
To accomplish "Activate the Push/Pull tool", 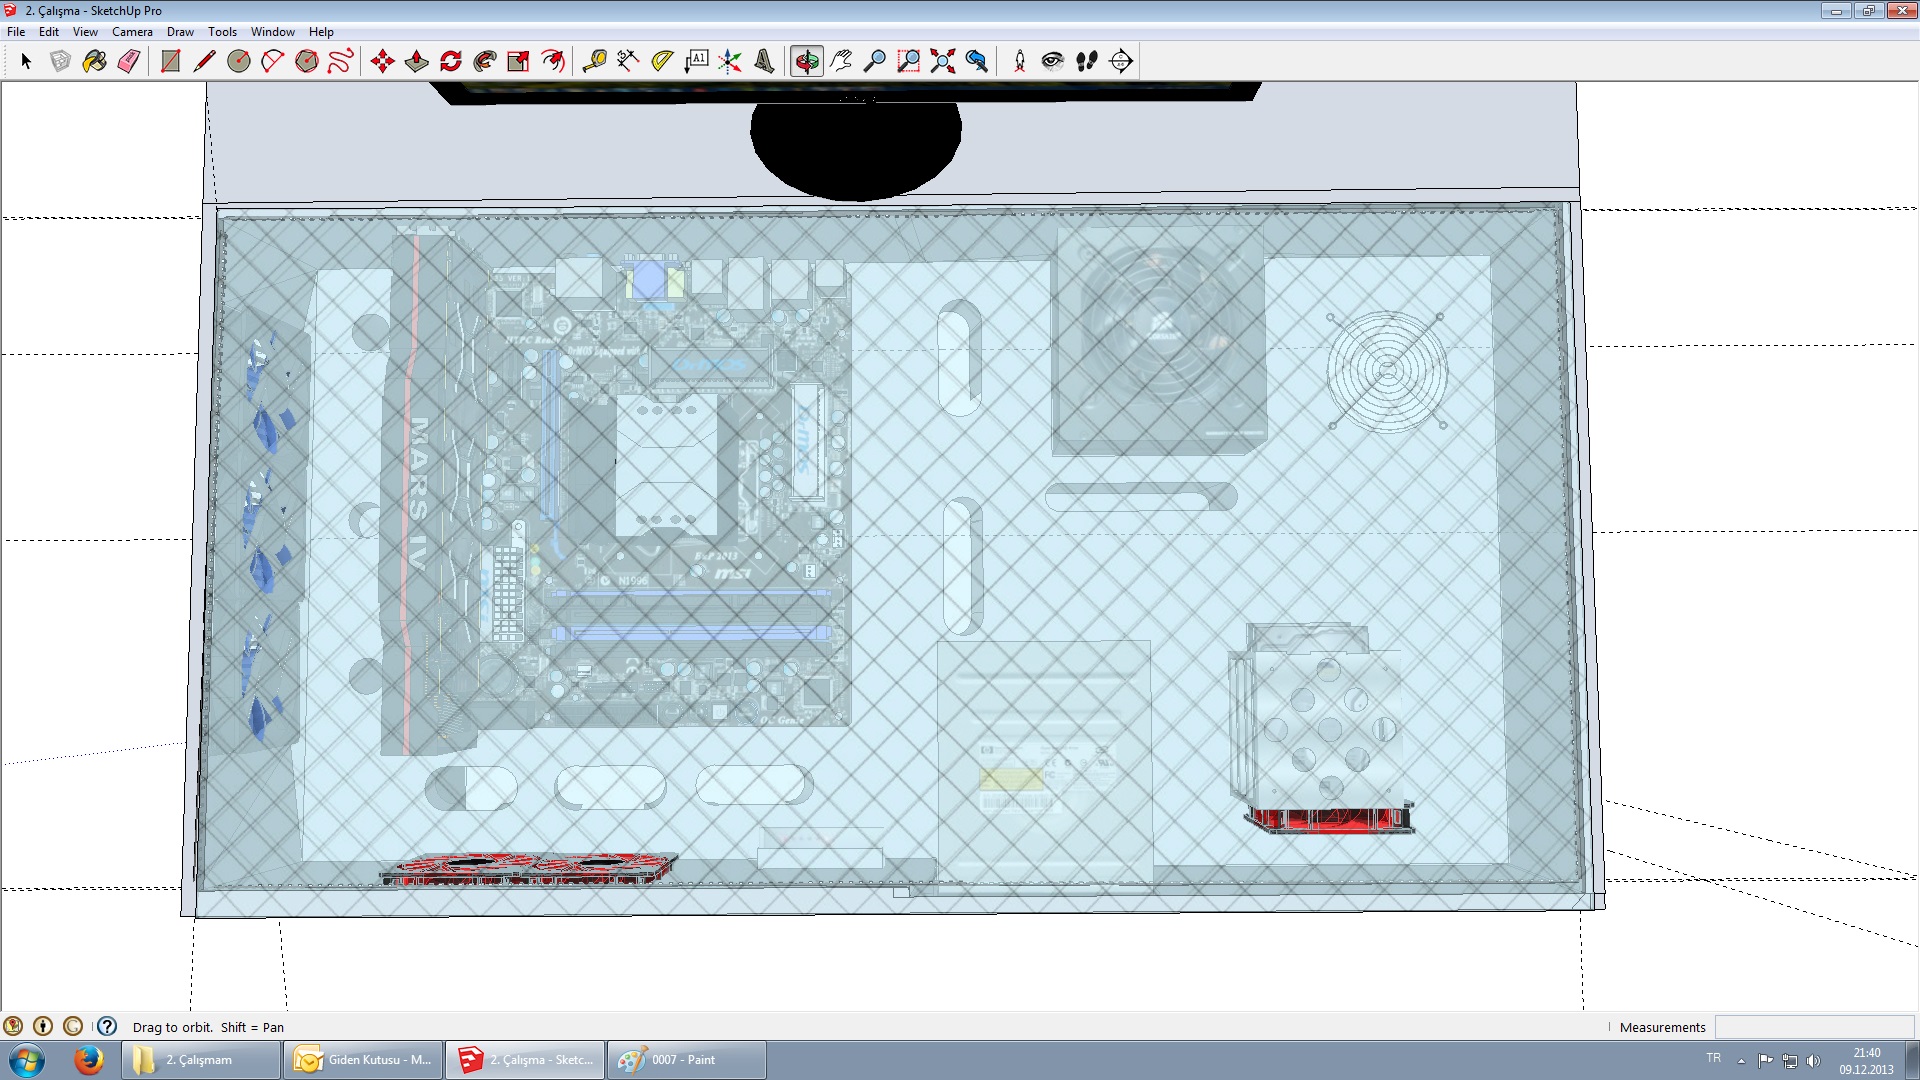I will click(x=417, y=61).
